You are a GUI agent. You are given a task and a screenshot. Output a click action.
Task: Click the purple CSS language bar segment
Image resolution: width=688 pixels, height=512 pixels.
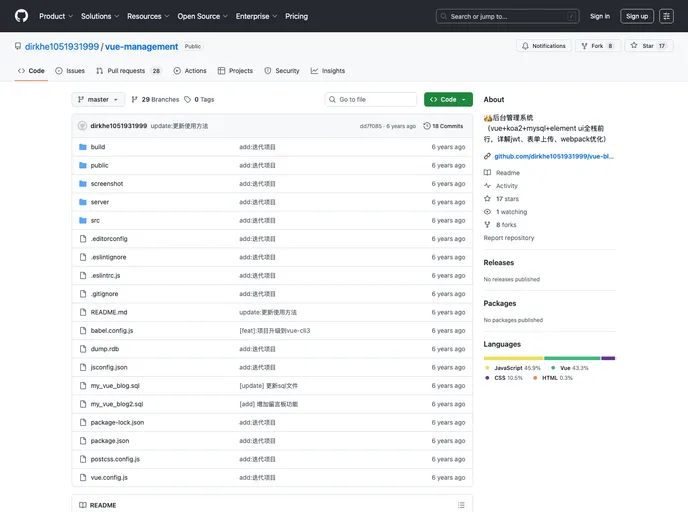(x=608, y=358)
